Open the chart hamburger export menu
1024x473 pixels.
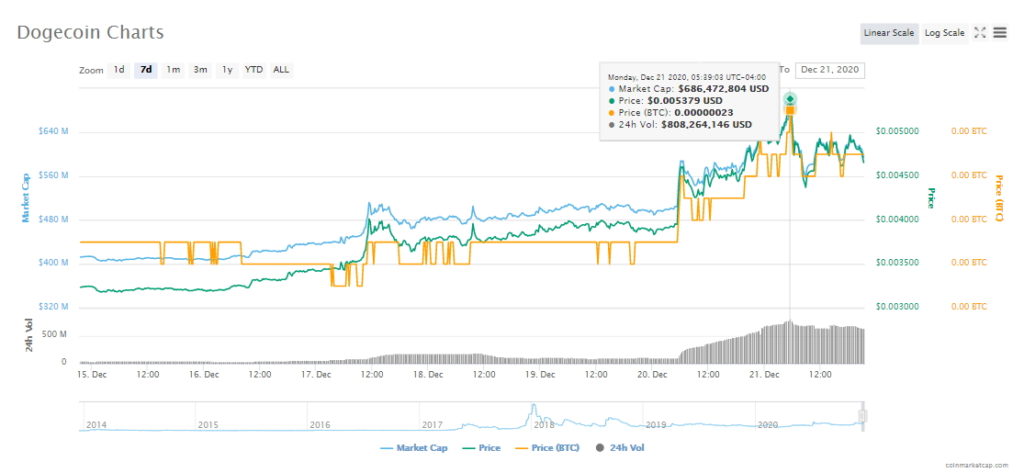pos(1000,33)
